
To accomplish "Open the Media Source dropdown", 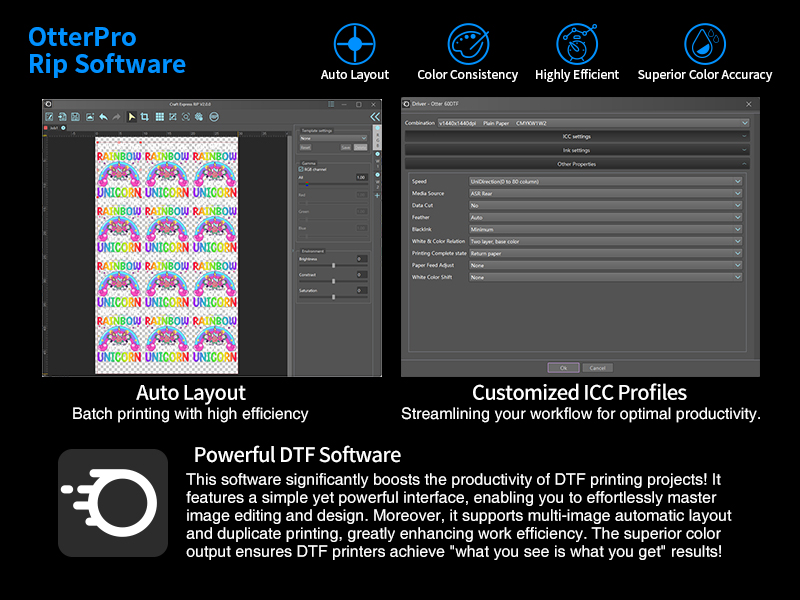I will click(x=606, y=193).
